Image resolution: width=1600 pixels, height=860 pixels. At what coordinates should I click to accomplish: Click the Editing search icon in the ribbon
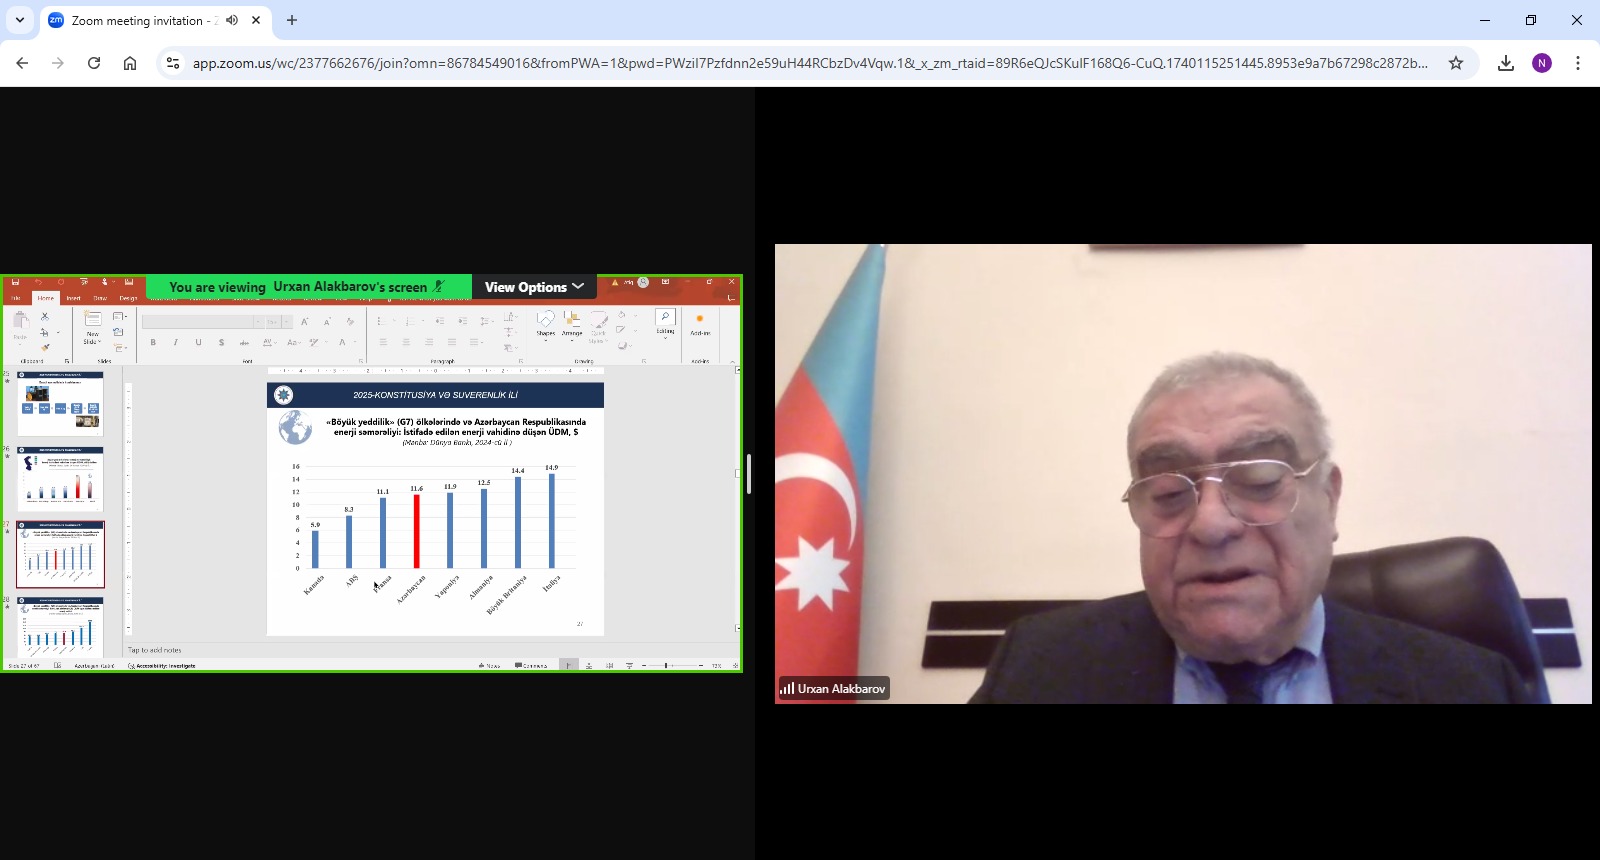point(665,319)
